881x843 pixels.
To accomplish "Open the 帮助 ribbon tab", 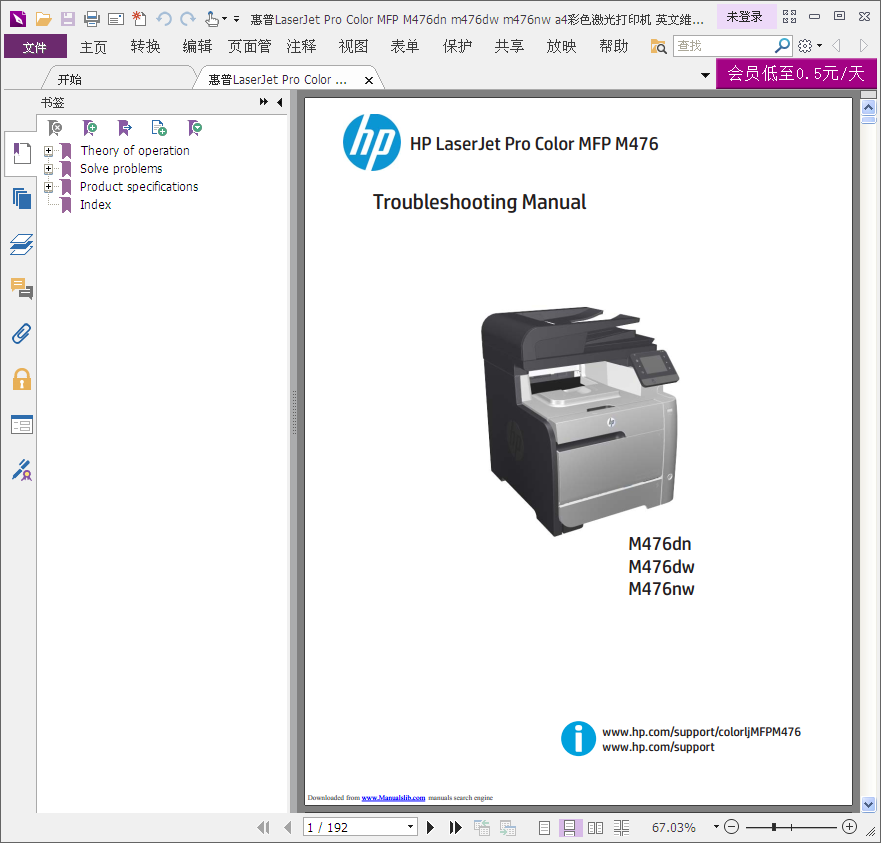I will click(614, 46).
